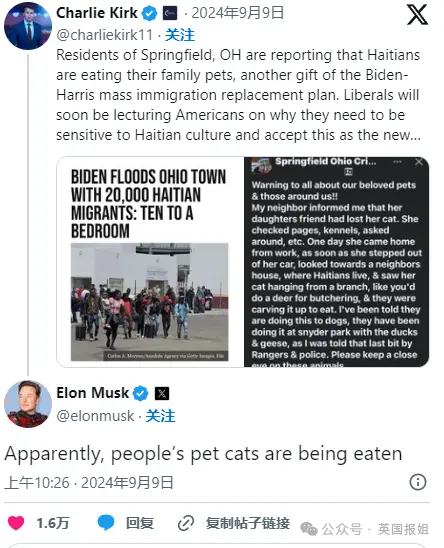Click the copy link chain icon
The width and height of the screenshot is (444, 548).
pos(186,523)
